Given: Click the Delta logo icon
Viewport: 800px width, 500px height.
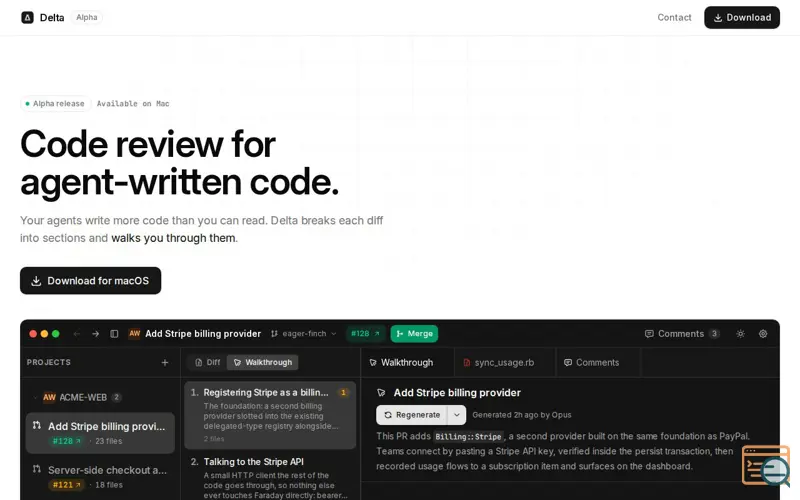Looking at the screenshot, I should click(27, 17).
